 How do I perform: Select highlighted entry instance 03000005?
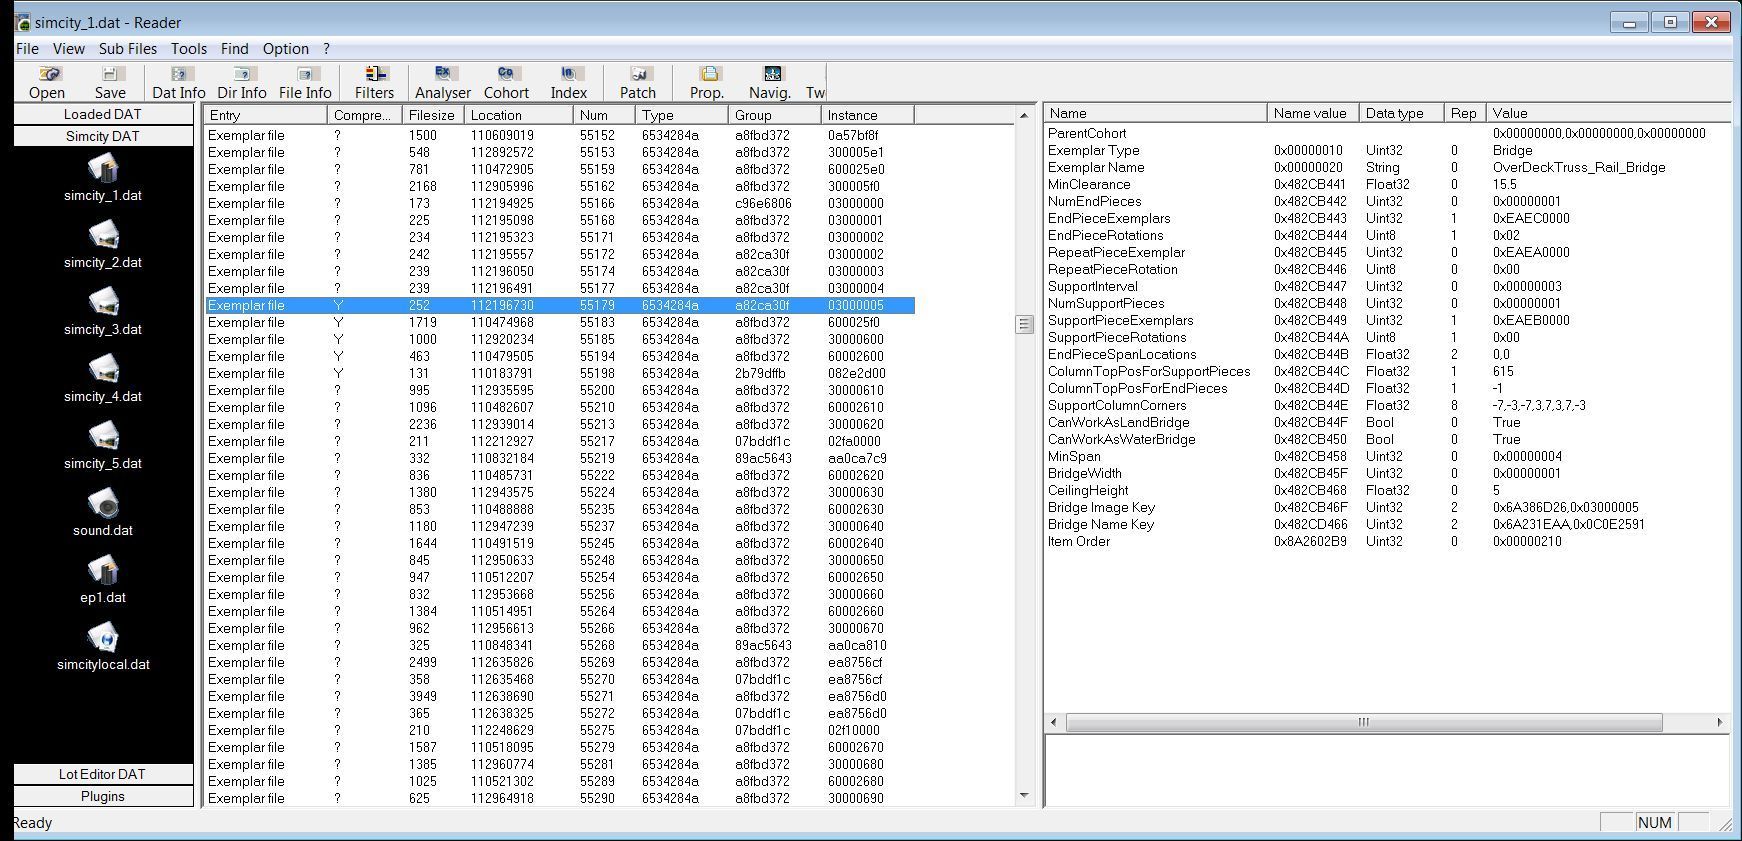(x=559, y=305)
